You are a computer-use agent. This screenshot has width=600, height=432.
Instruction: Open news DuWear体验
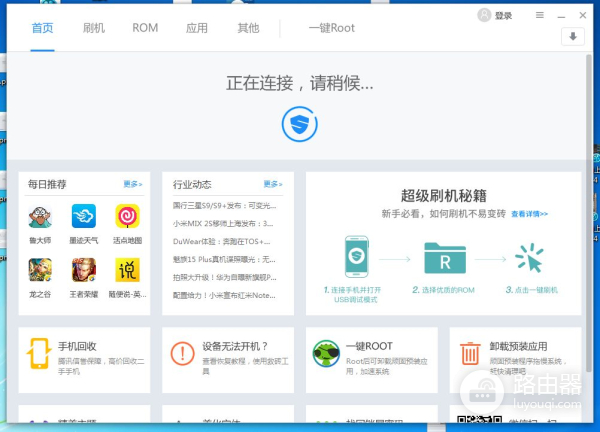point(222,241)
